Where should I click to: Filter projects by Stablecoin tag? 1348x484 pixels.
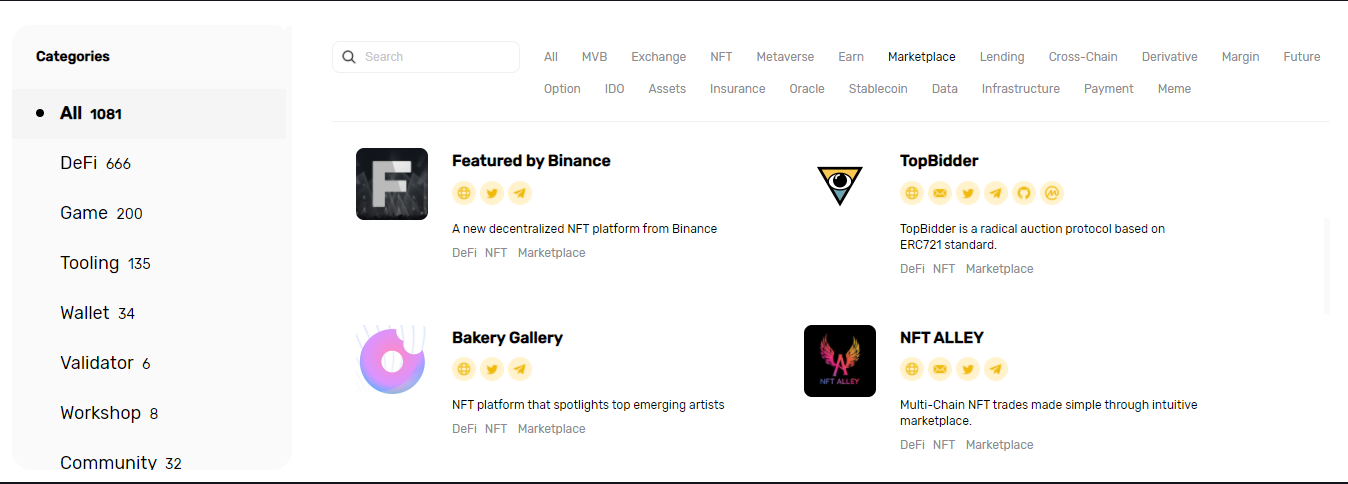pos(878,89)
